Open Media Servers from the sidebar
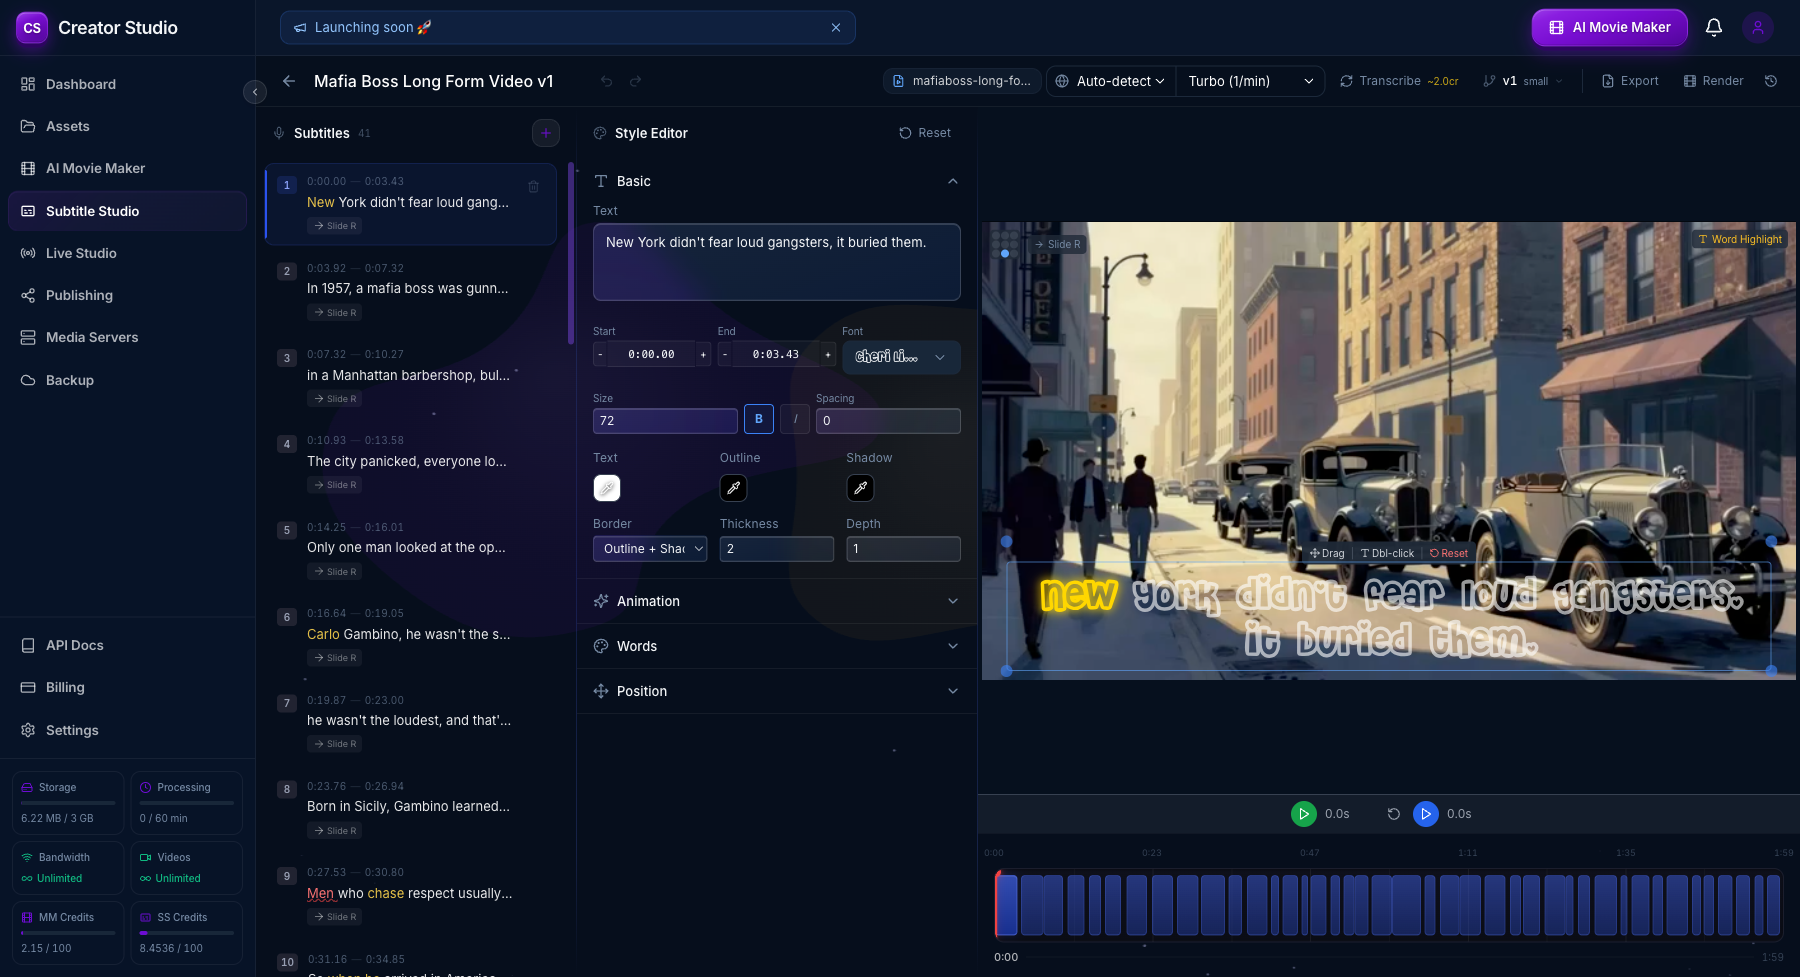Screen dimensions: 1800x977 (x=27, y=337)
